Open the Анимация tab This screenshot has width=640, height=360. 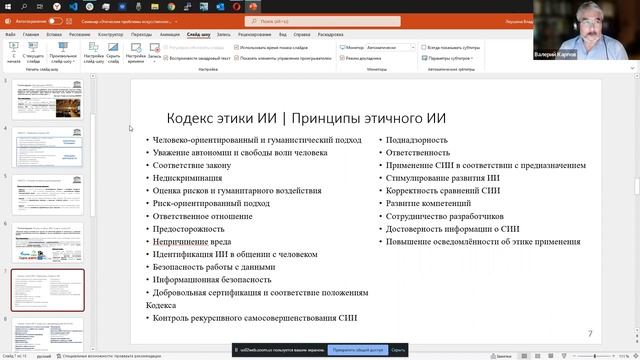169,35
